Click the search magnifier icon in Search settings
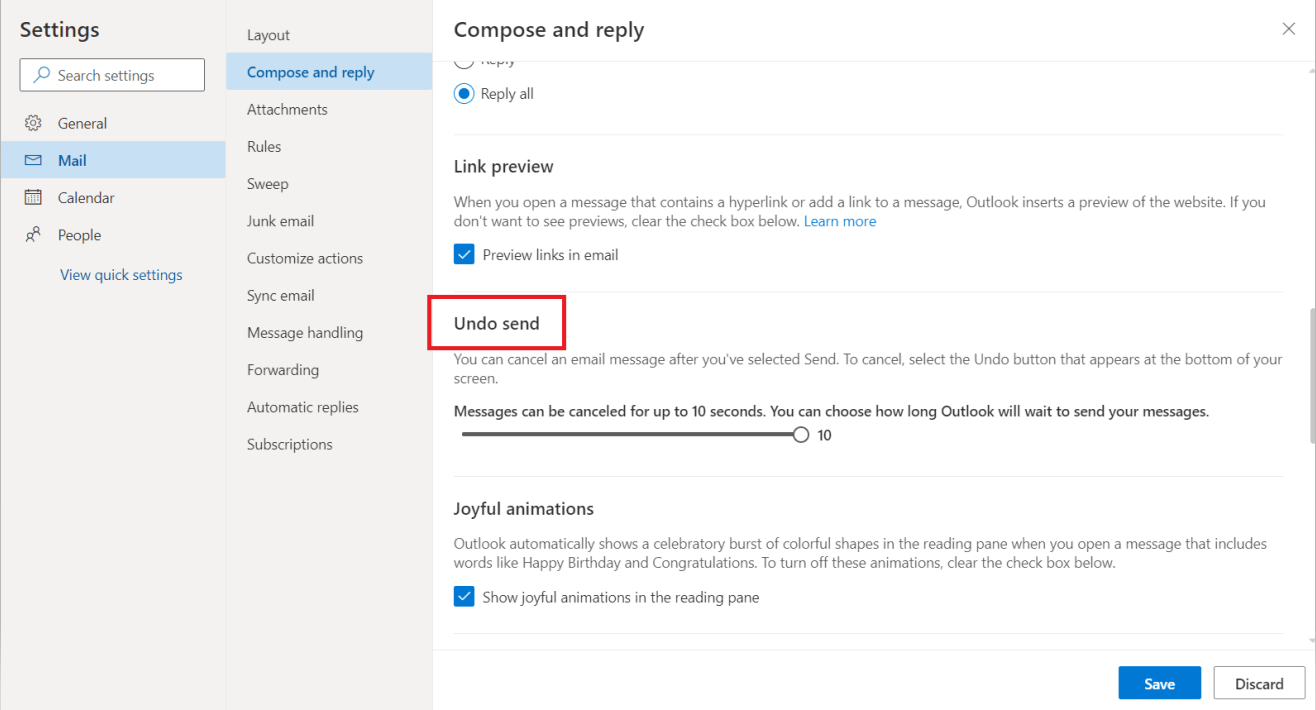This screenshot has height=710, width=1316. [41, 75]
